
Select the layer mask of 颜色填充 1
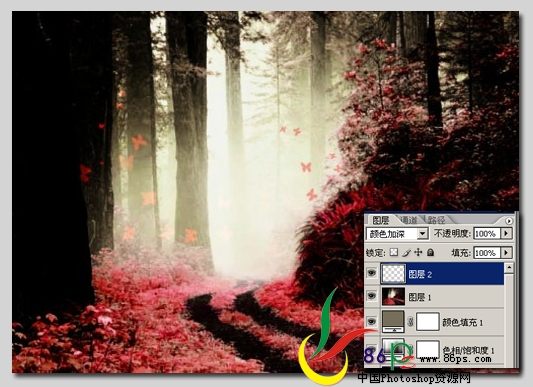click(428, 322)
